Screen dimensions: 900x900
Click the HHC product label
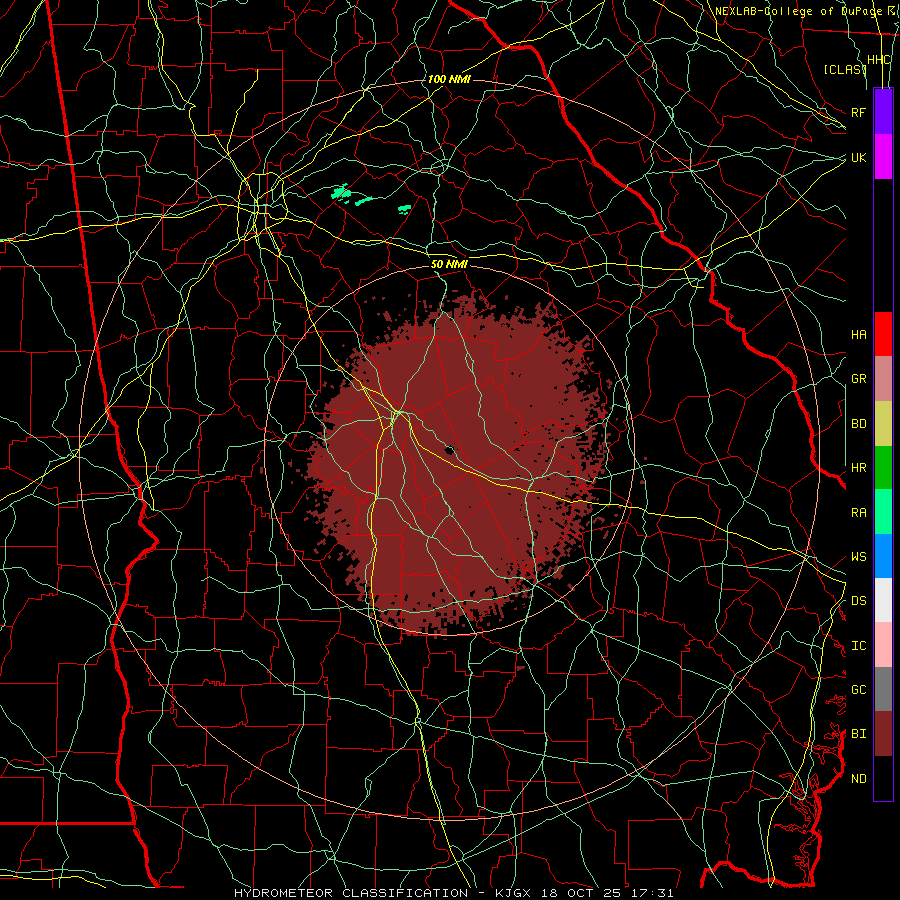(x=878, y=60)
